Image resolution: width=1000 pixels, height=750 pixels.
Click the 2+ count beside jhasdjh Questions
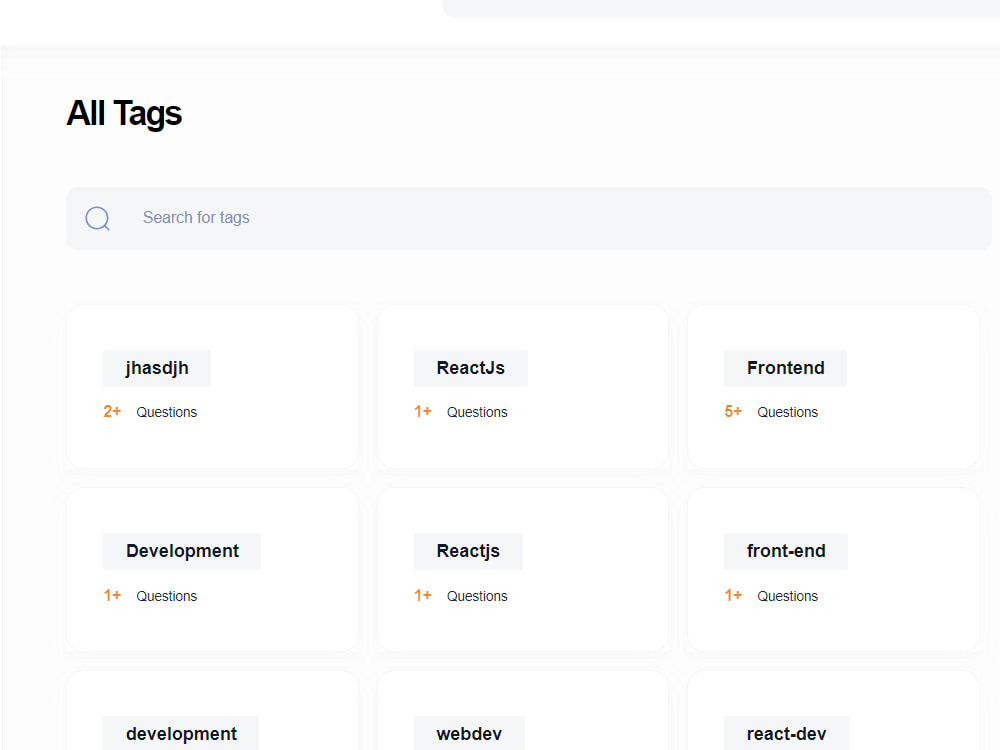click(x=111, y=411)
